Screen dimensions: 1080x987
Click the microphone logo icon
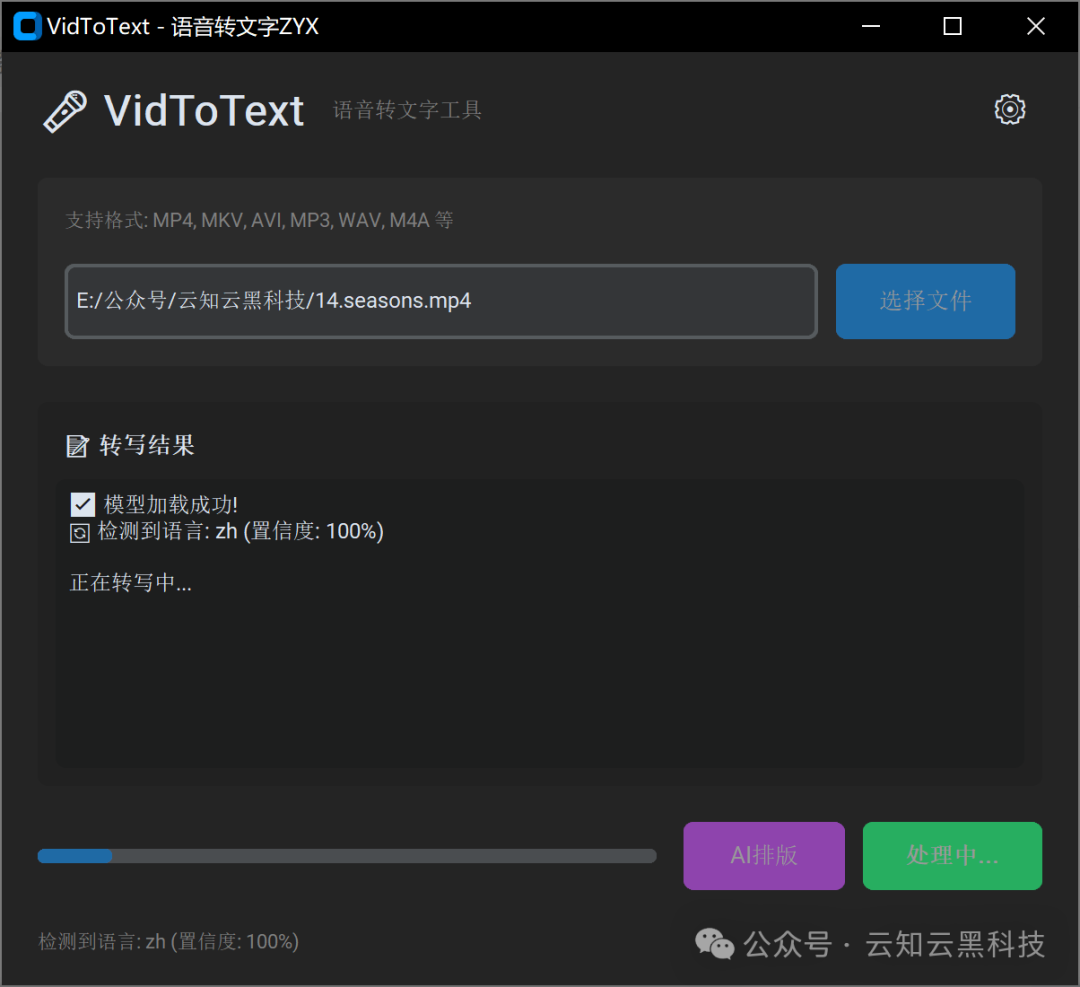(x=65, y=112)
